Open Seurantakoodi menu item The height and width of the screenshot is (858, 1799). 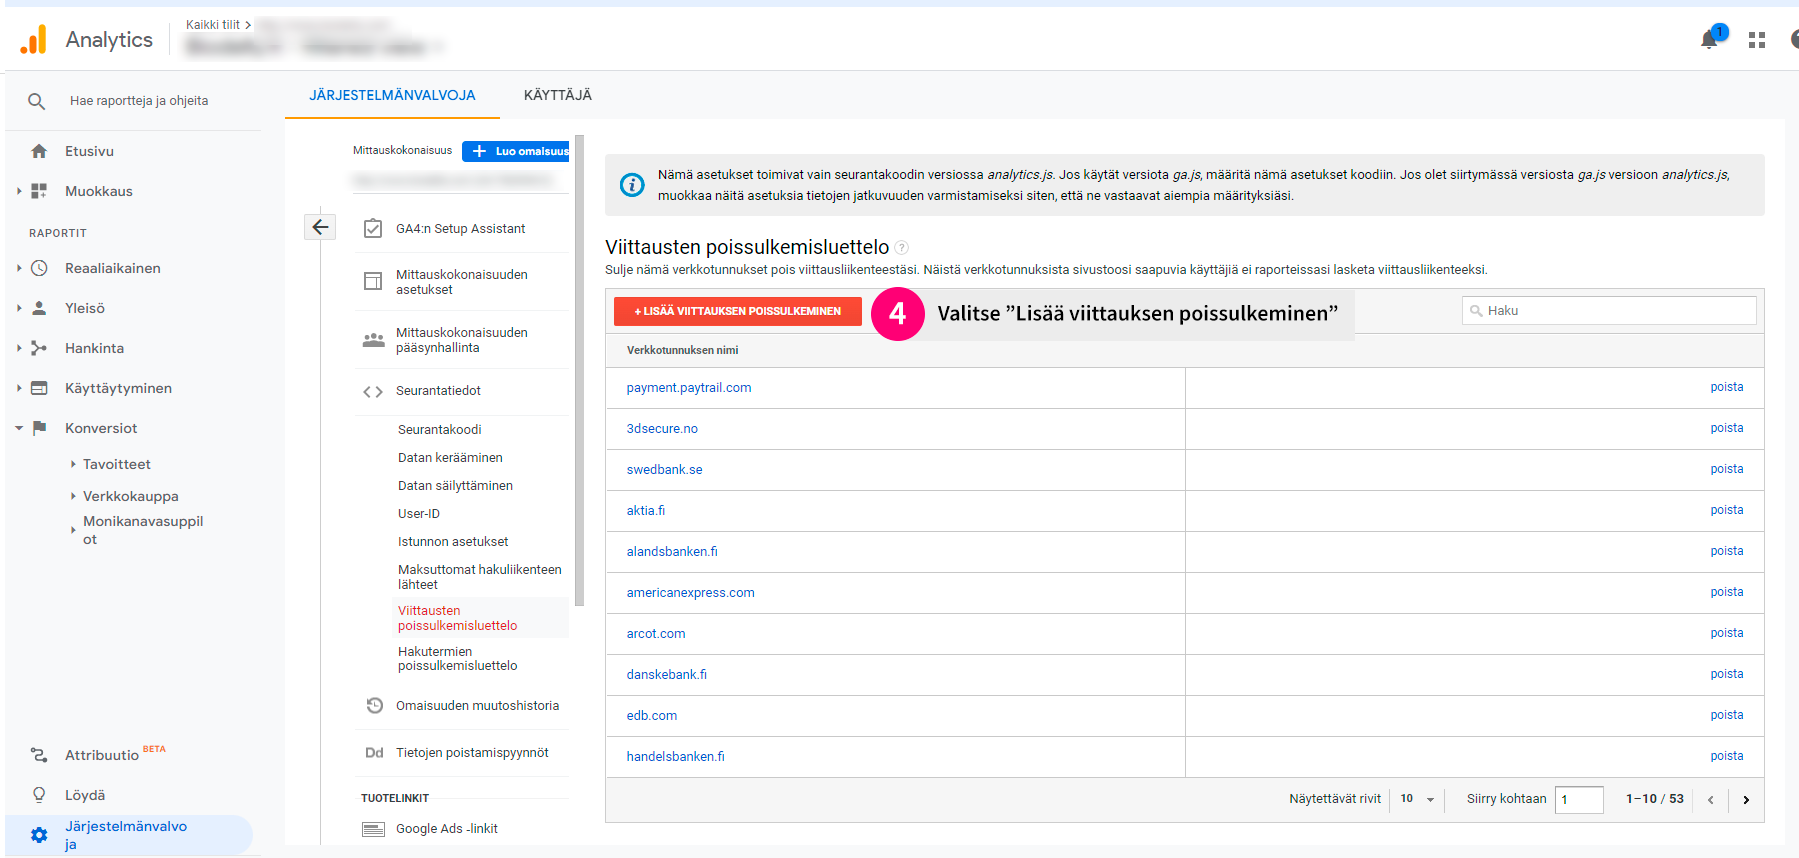coord(440,430)
